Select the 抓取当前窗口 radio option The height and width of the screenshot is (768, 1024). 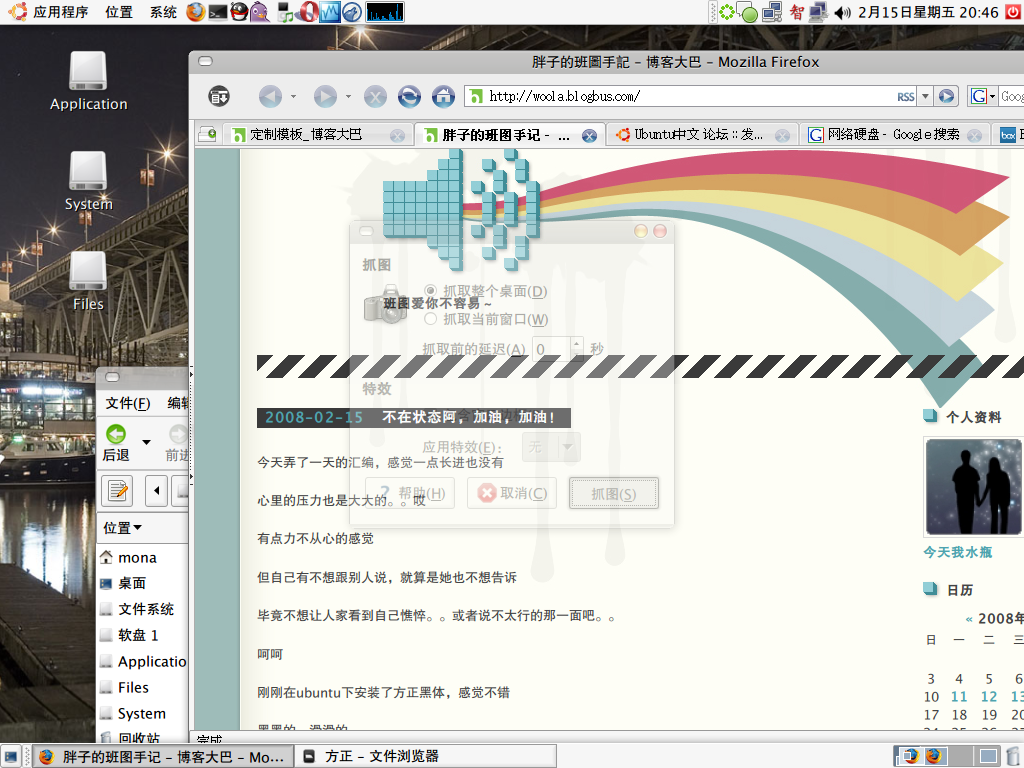430,319
